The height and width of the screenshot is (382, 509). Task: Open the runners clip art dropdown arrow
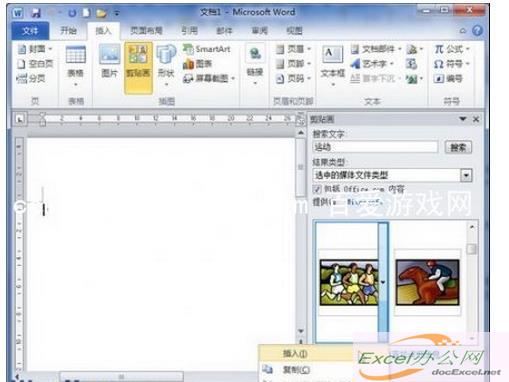[383, 282]
